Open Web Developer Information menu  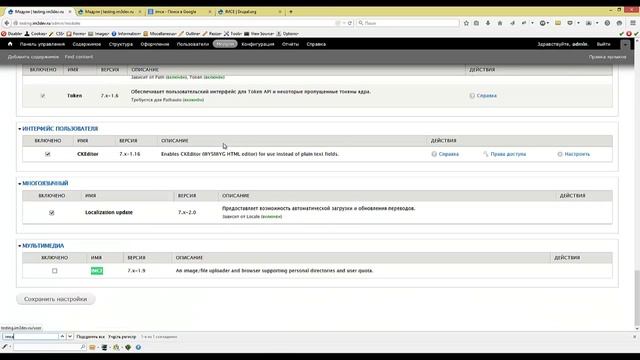[x=126, y=34]
